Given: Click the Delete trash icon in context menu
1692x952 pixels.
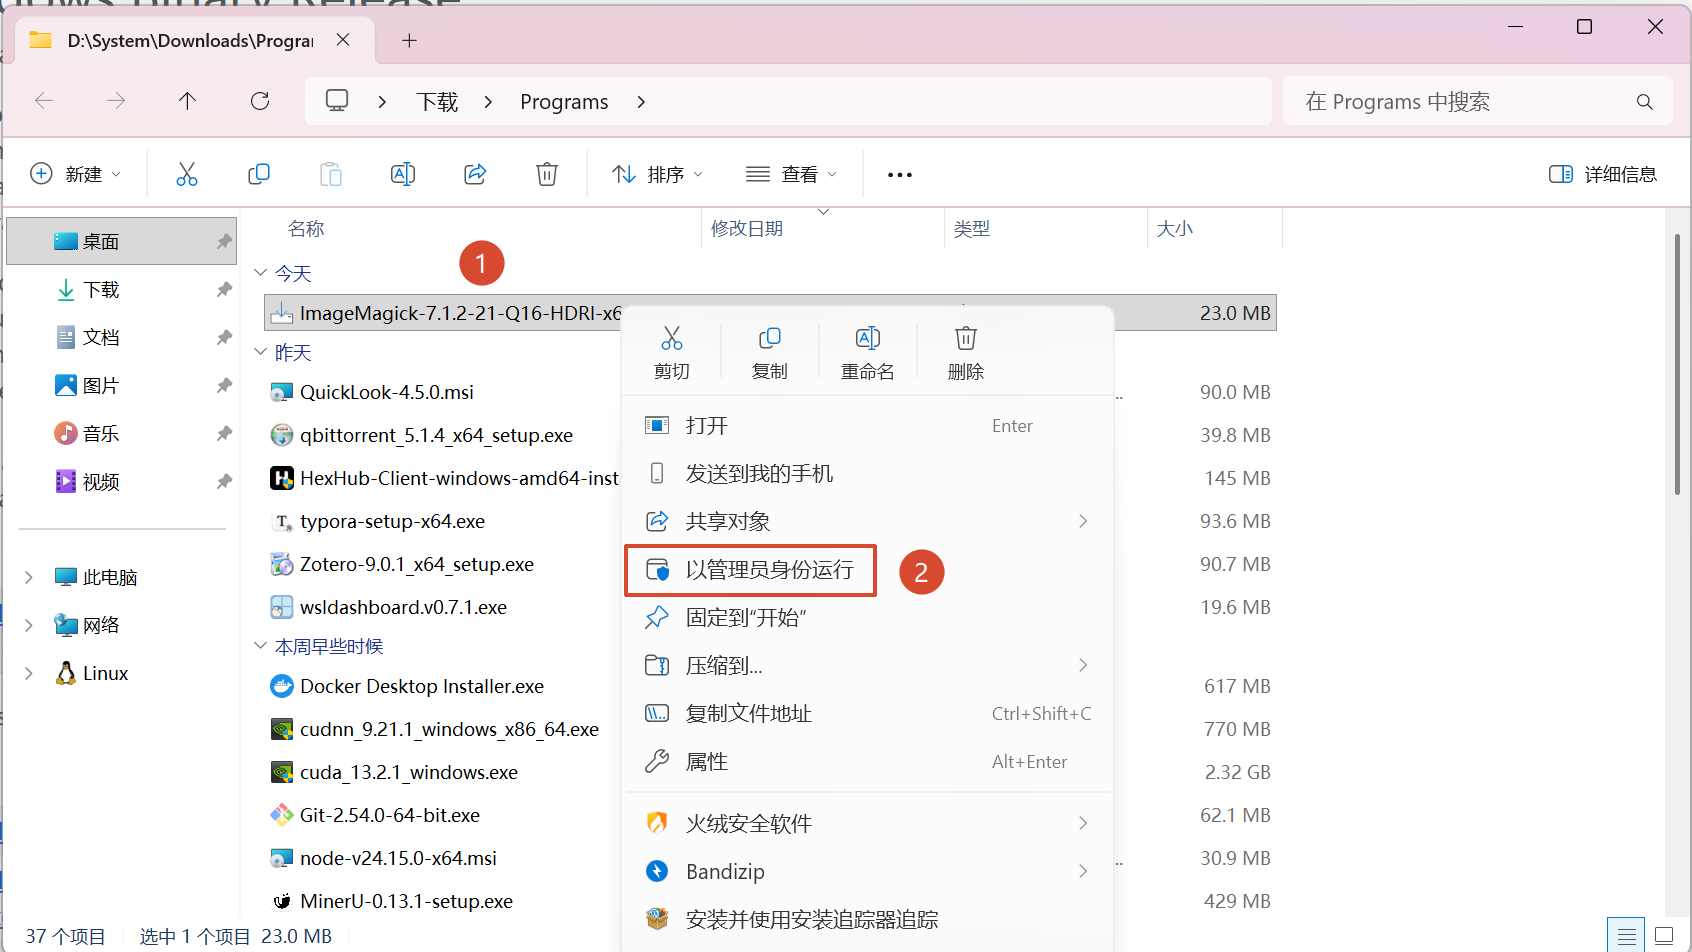Looking at the screenshot, I should [x=965, y=339].
